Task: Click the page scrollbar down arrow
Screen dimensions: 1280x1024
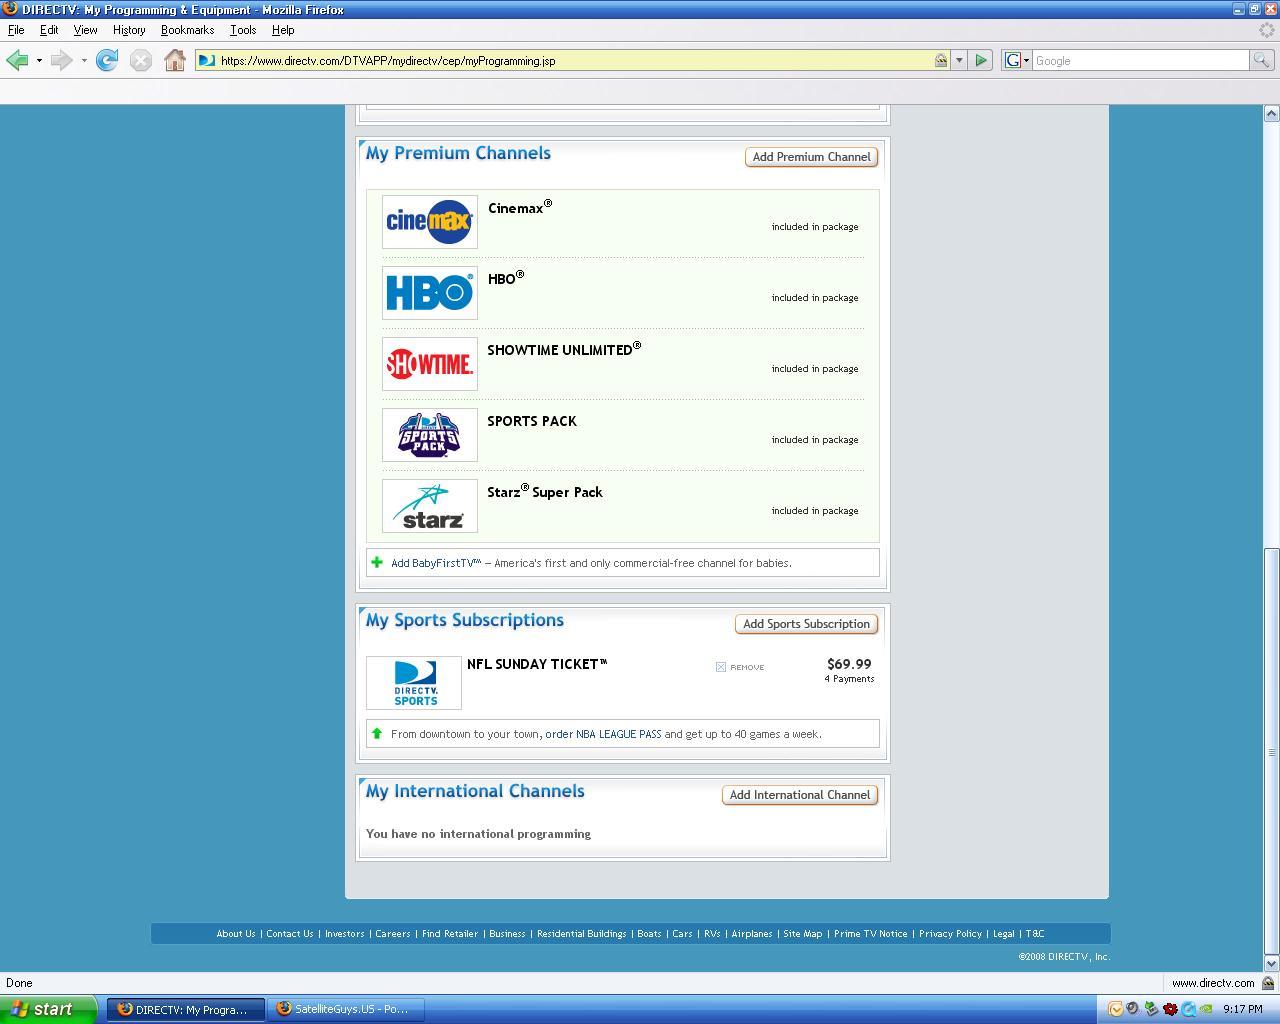Action: pos(1272,964)
